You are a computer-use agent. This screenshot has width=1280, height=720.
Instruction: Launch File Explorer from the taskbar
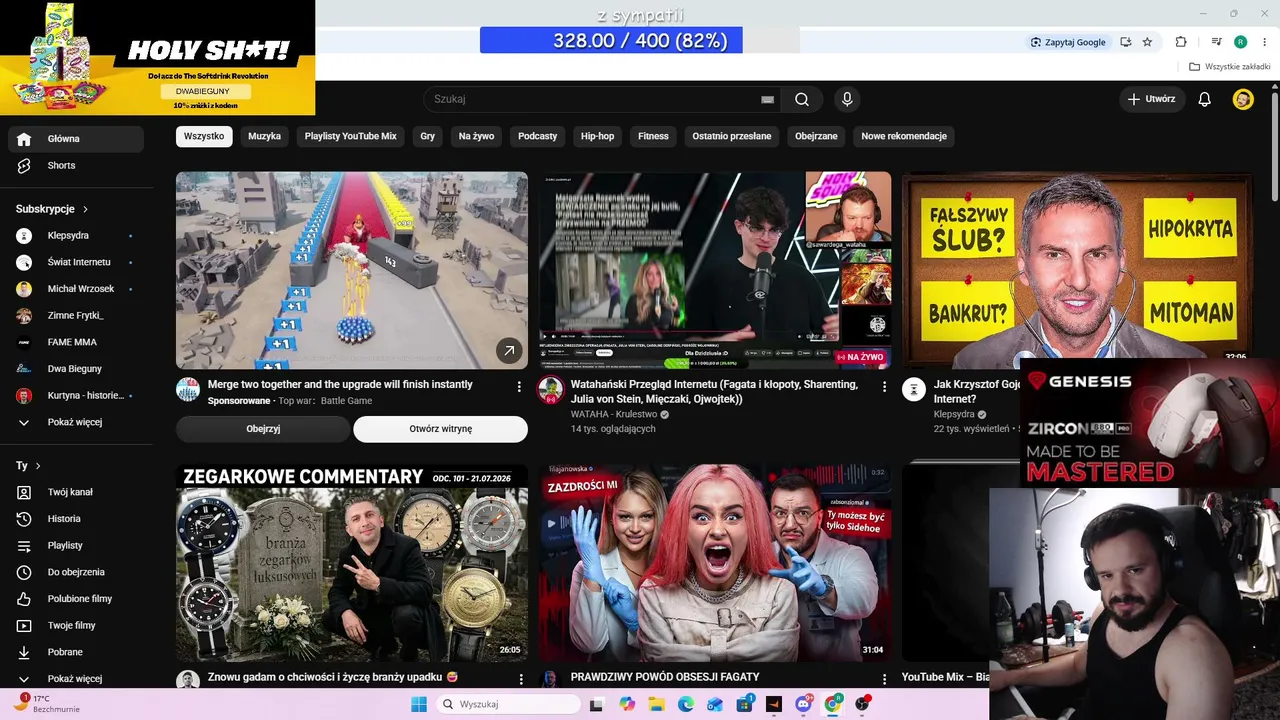(656, 704)
